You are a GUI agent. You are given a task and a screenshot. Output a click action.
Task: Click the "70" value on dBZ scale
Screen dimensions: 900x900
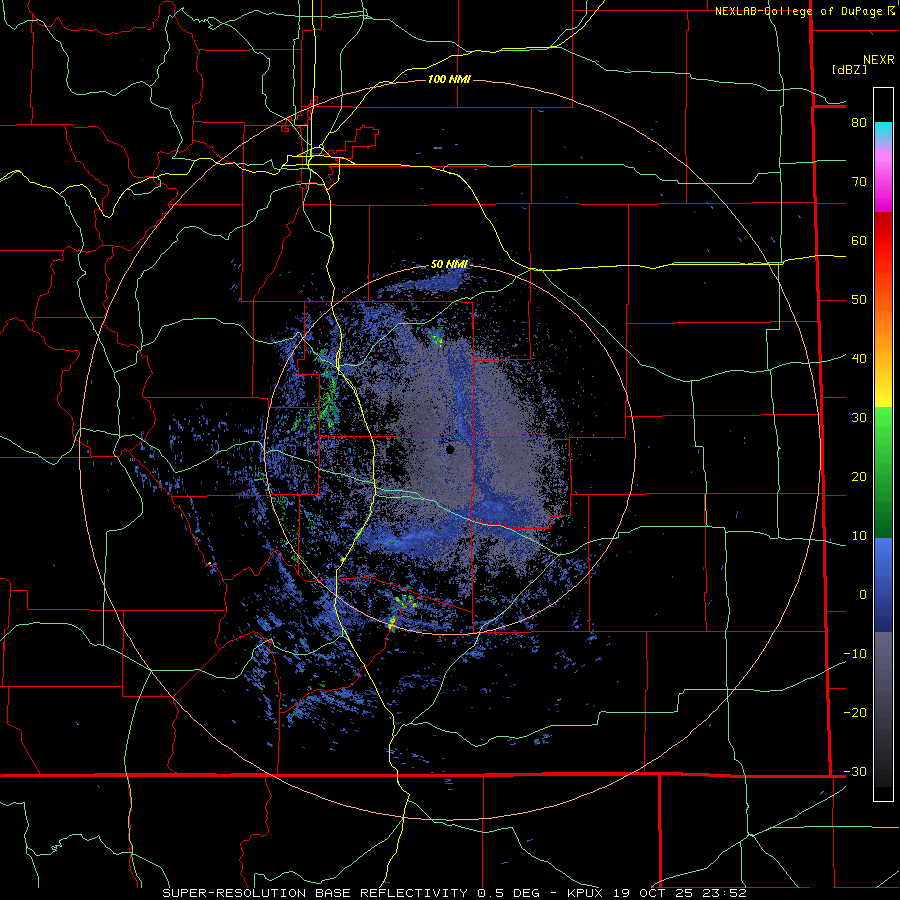[x=859, y=181]
